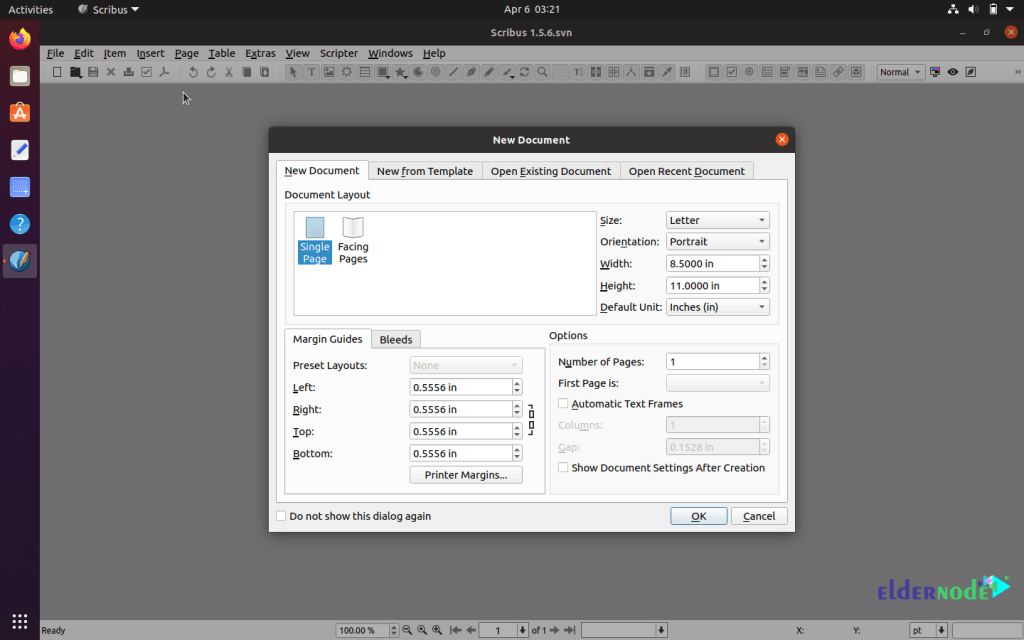Increase the Left margin with the stepper
This screenshot has width=1024, height=640.
(x=517, y=383)
